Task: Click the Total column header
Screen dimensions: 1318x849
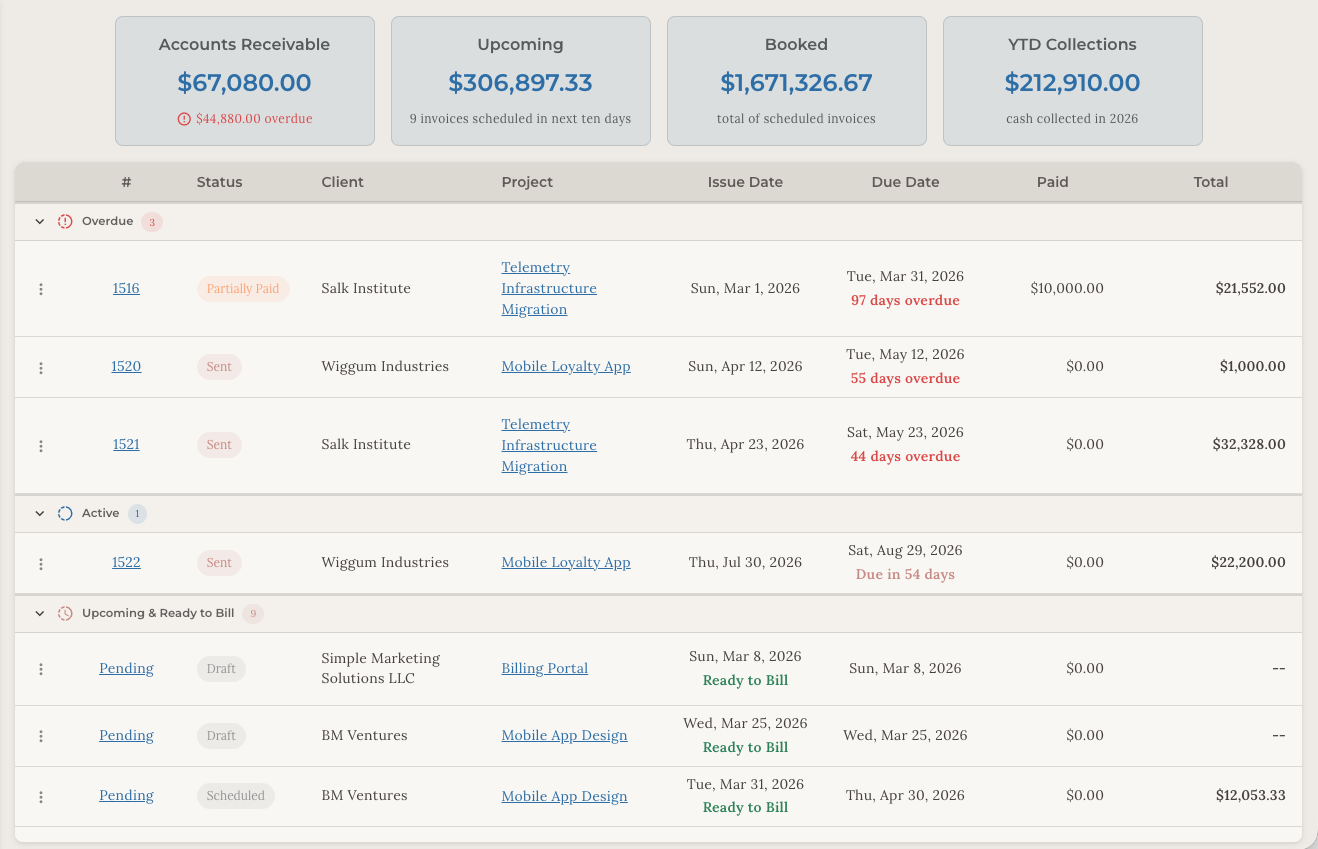Action: coord(1211,182)
